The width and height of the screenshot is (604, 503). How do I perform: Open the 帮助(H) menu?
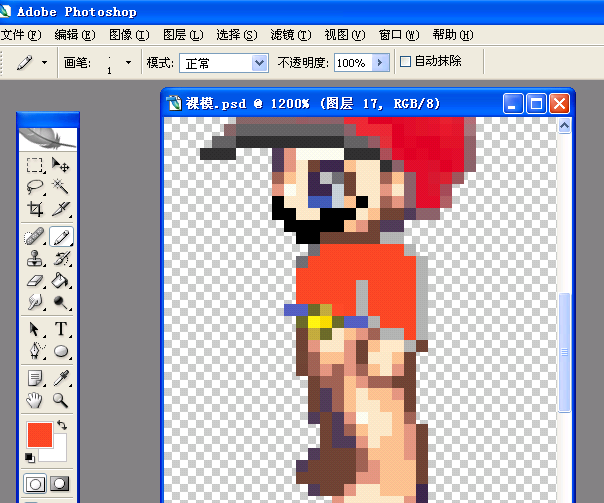453,35
